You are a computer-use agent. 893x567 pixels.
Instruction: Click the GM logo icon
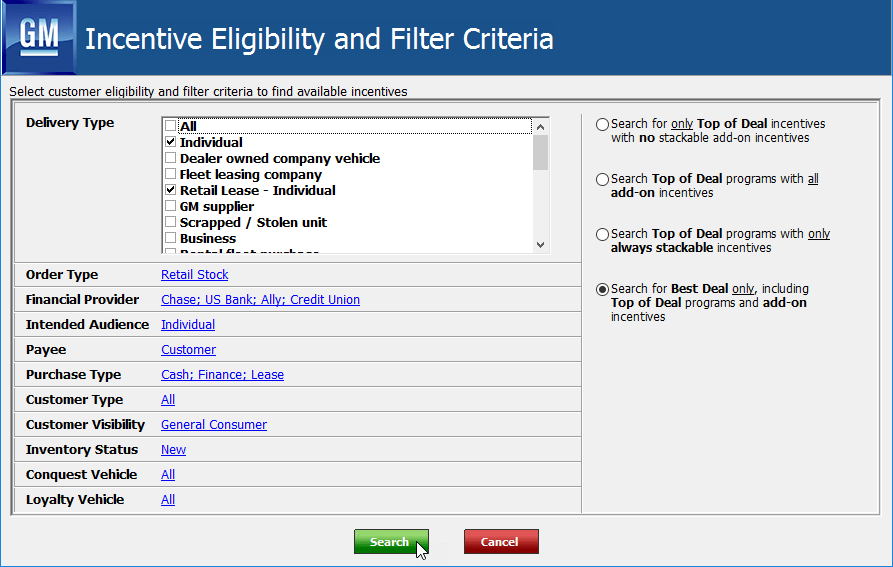[x=39, y=38]
